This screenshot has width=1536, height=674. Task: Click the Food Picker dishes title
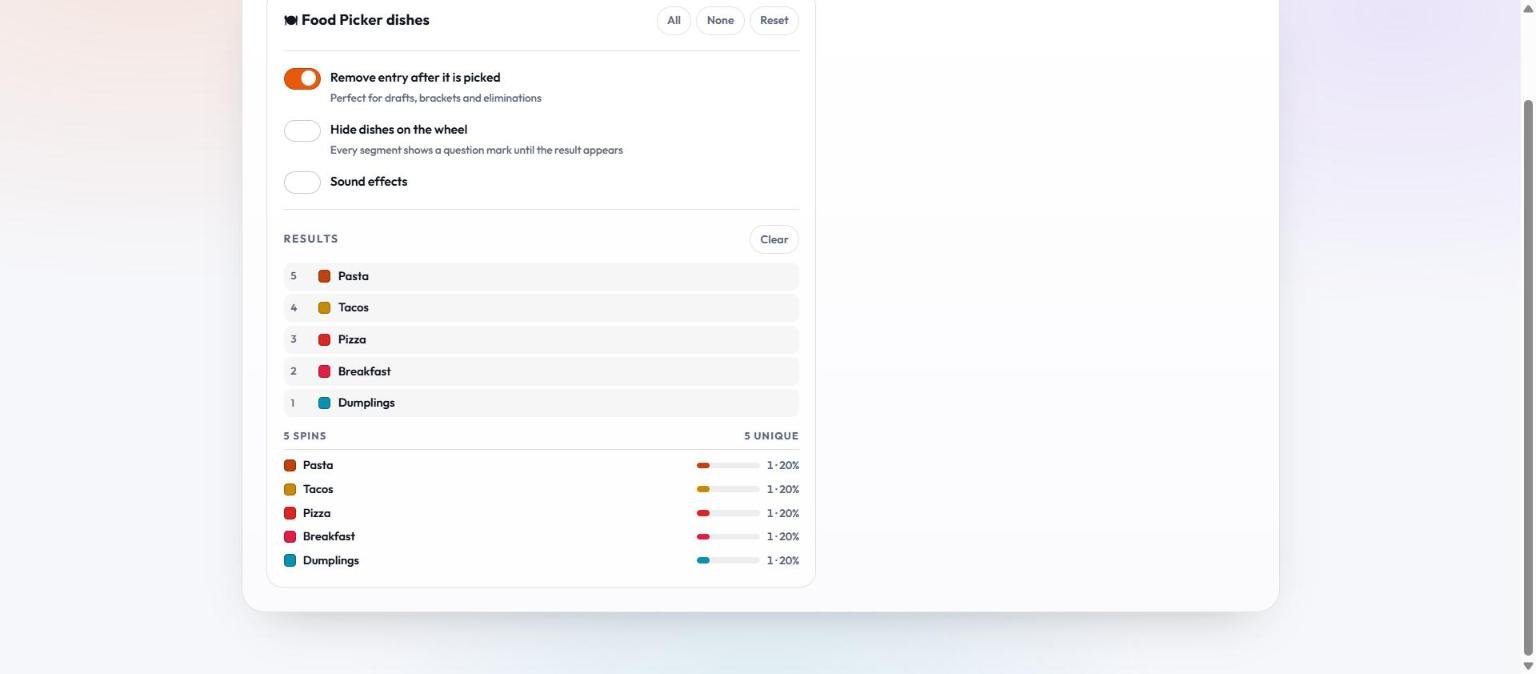[365, 20]
